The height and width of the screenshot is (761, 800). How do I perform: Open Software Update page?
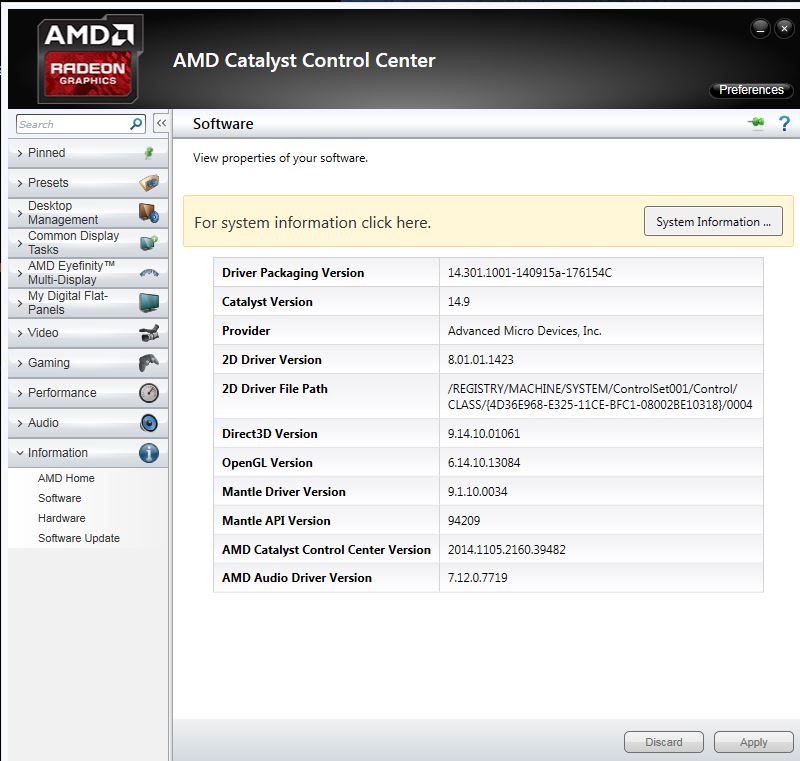(x=79, y=538)
